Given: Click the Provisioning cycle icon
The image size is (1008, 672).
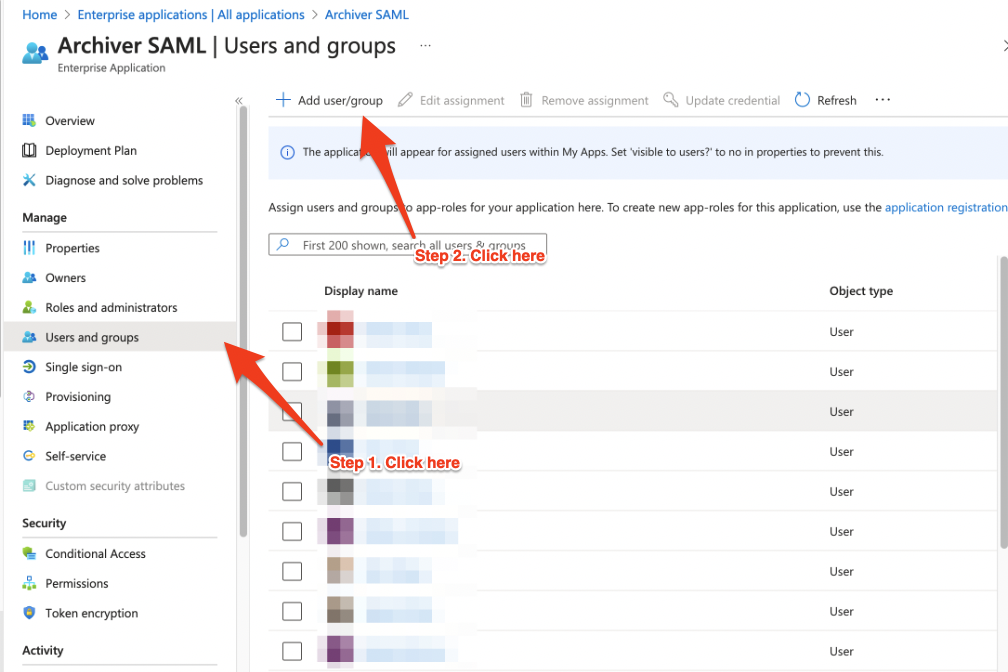Looking at the screenshot, I should pyautogui.click(x=29, y=396).
